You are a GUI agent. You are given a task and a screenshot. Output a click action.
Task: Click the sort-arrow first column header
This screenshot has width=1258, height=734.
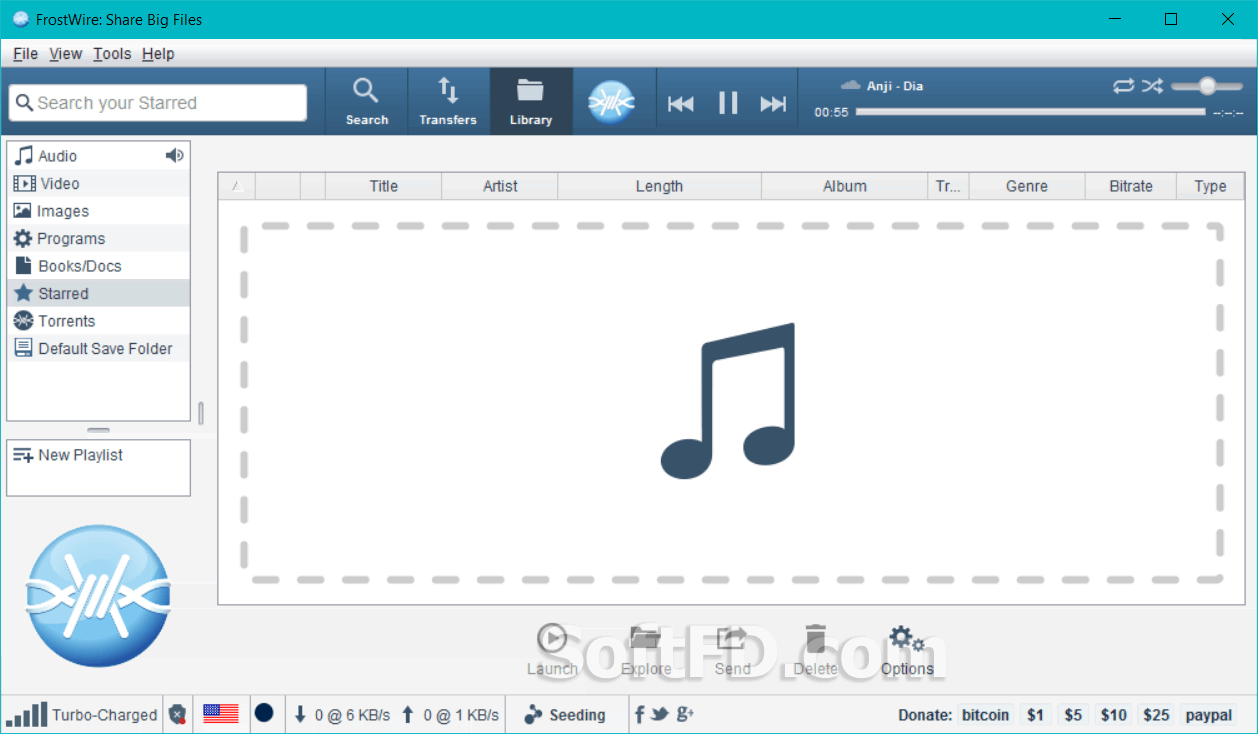237,186
